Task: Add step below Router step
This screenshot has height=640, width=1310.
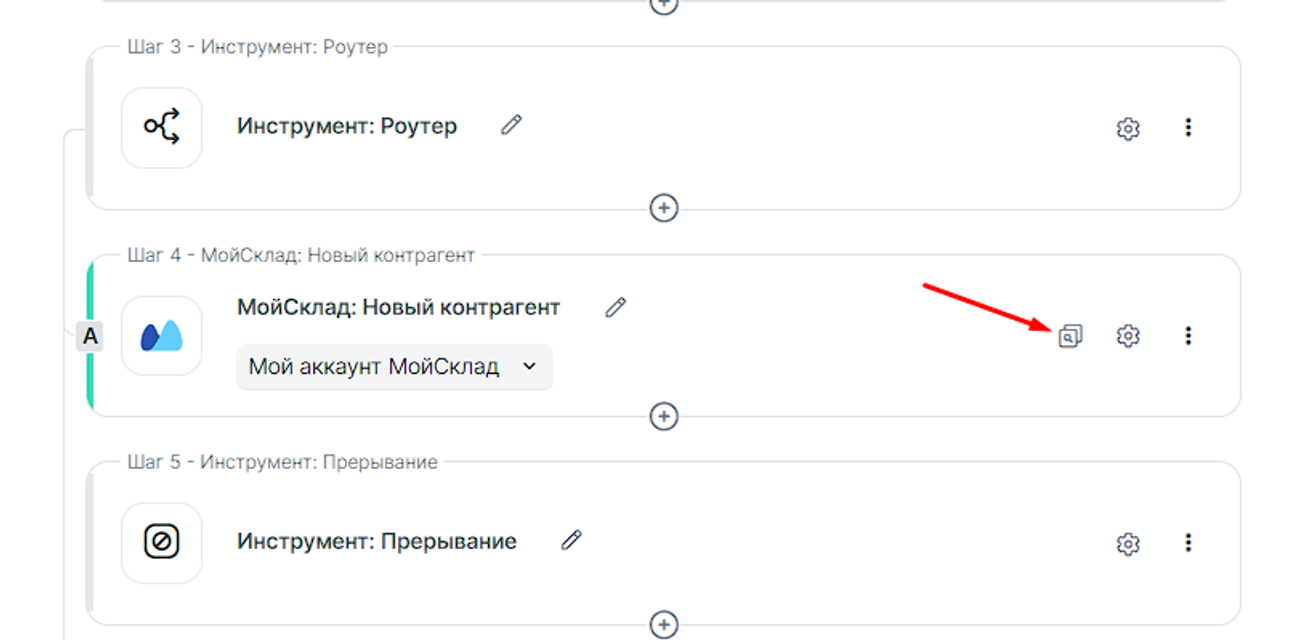Action: 664,208
